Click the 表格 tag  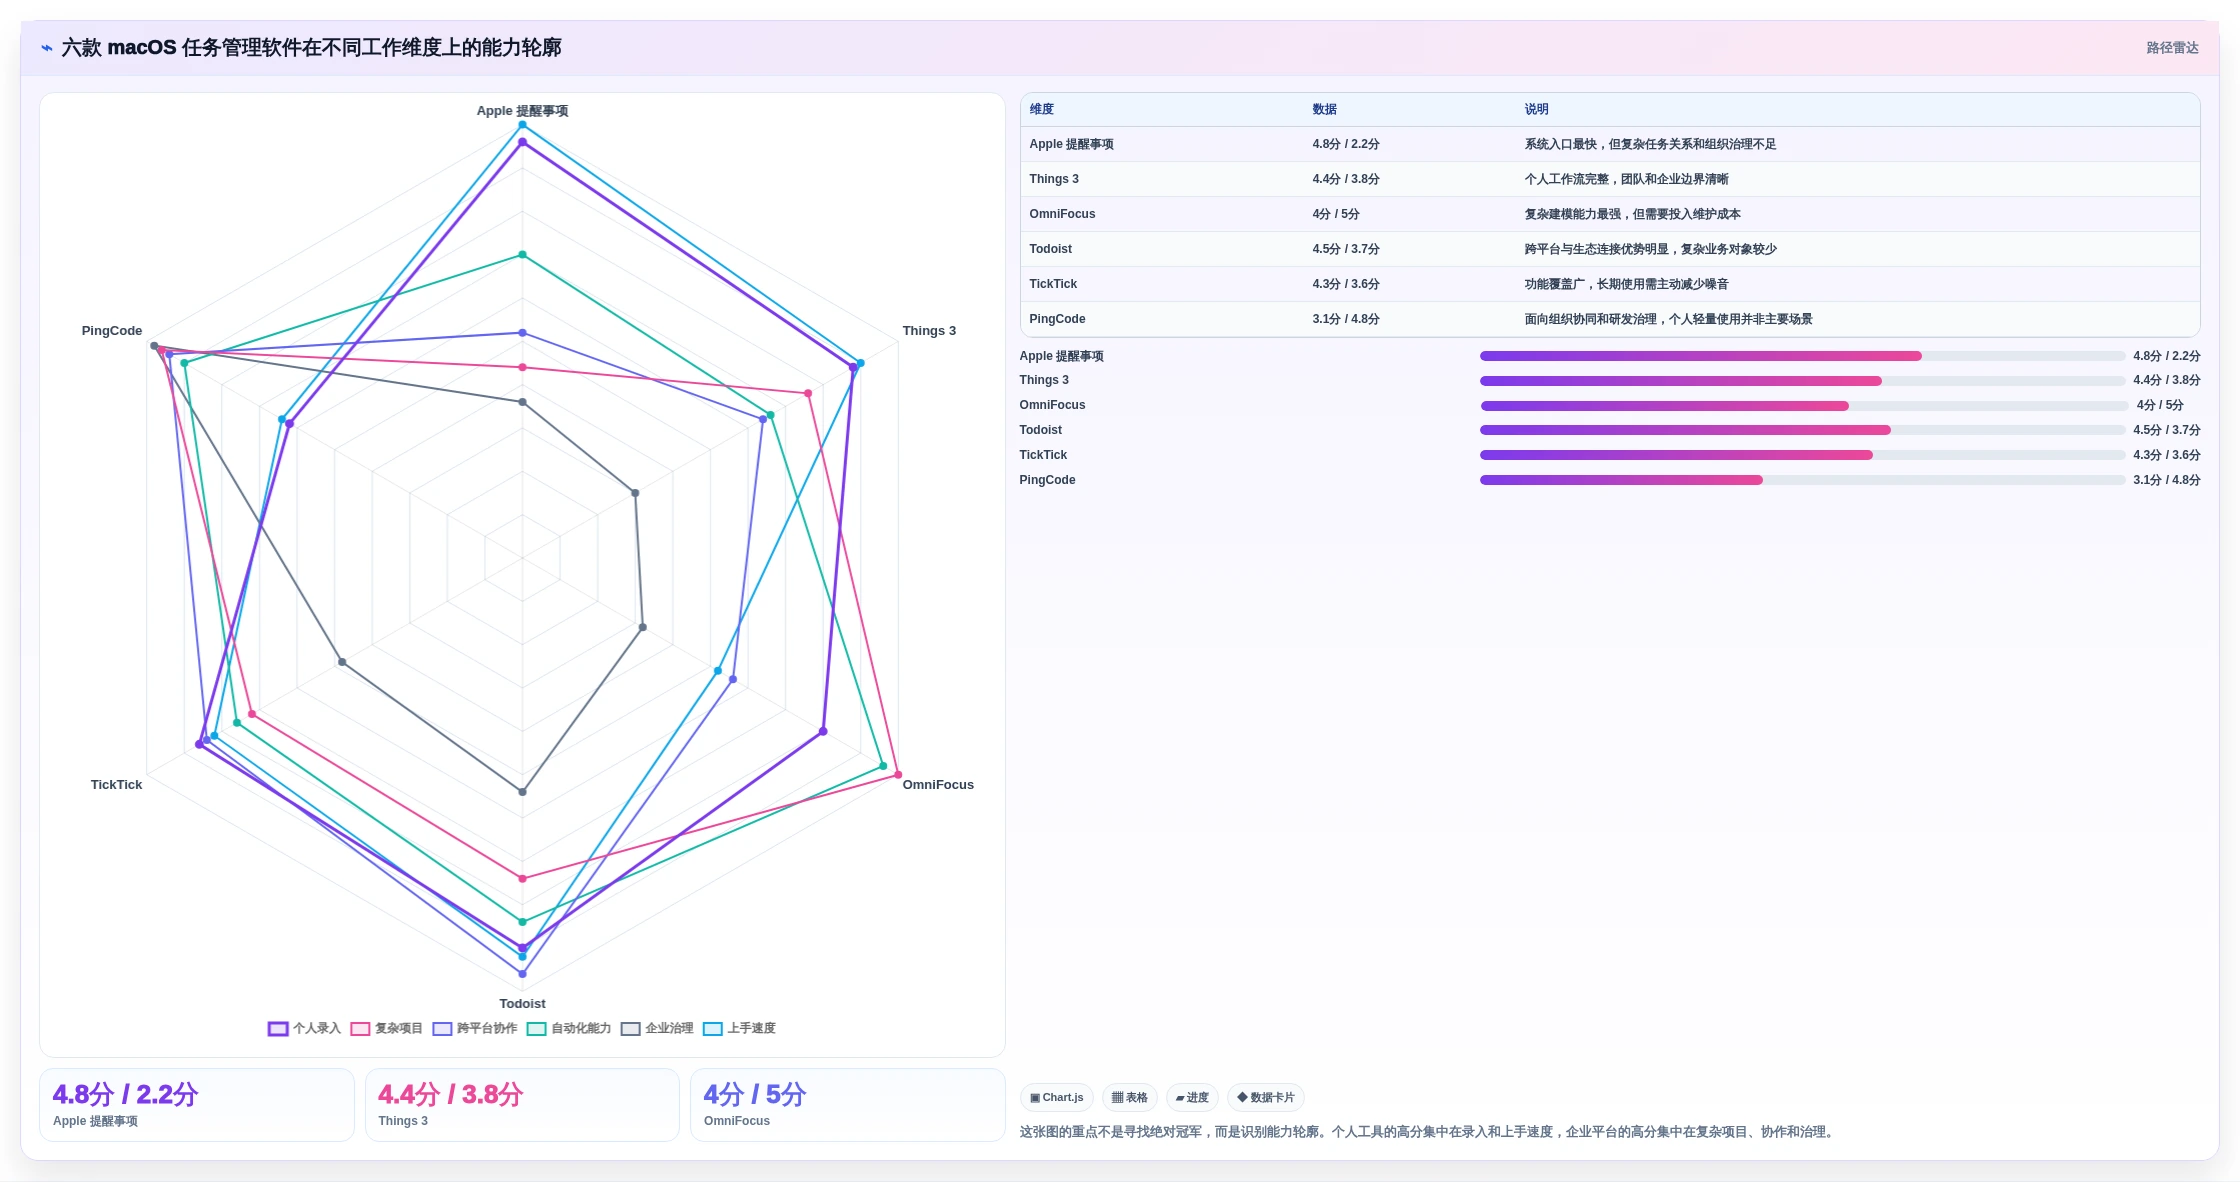(x=1130, y=1097)
